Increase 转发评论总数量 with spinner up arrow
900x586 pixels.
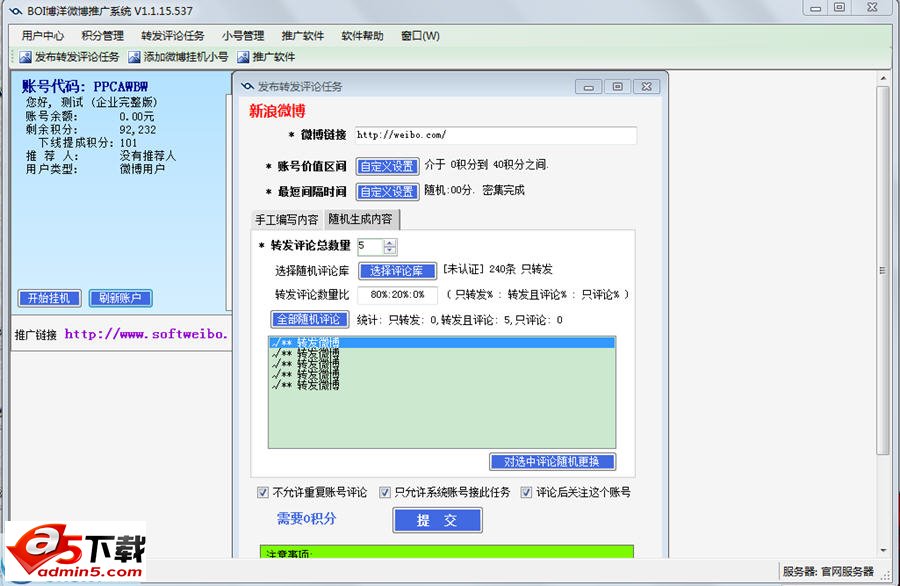coord(390,242)
